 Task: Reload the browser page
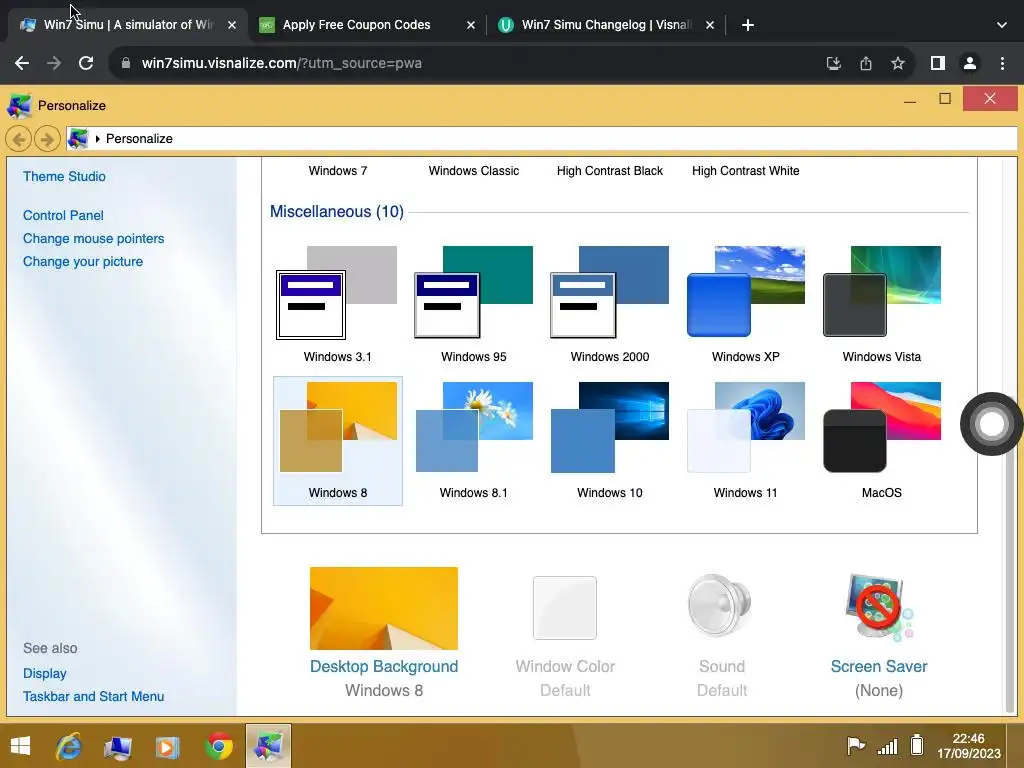(x=86, y=63)
